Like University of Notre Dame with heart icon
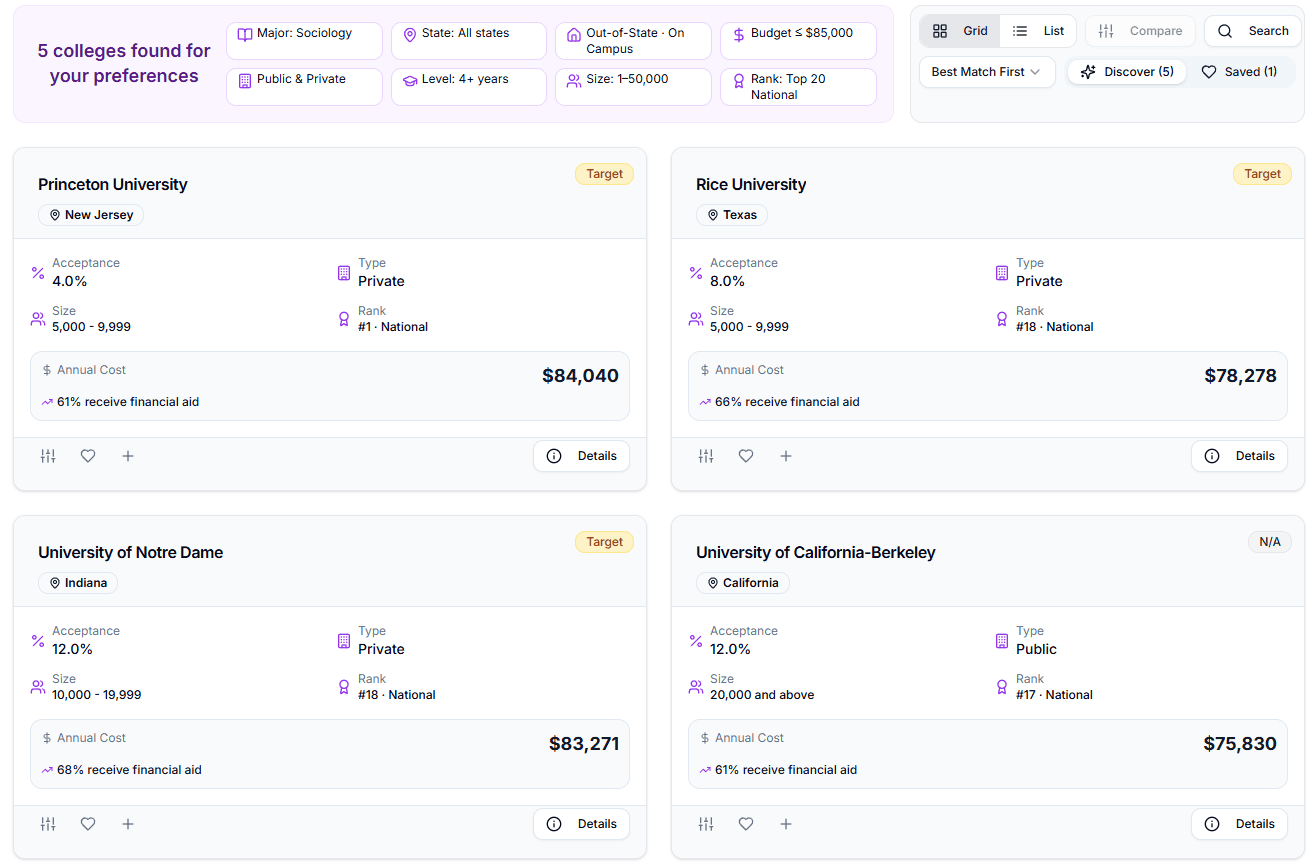Viewport: 1315px width, 864px height. [x=88, y=824]
